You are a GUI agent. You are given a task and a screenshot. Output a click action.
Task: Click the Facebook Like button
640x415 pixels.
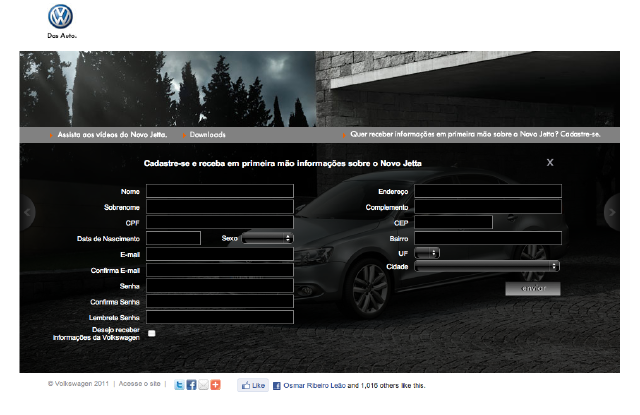point(253,385)
